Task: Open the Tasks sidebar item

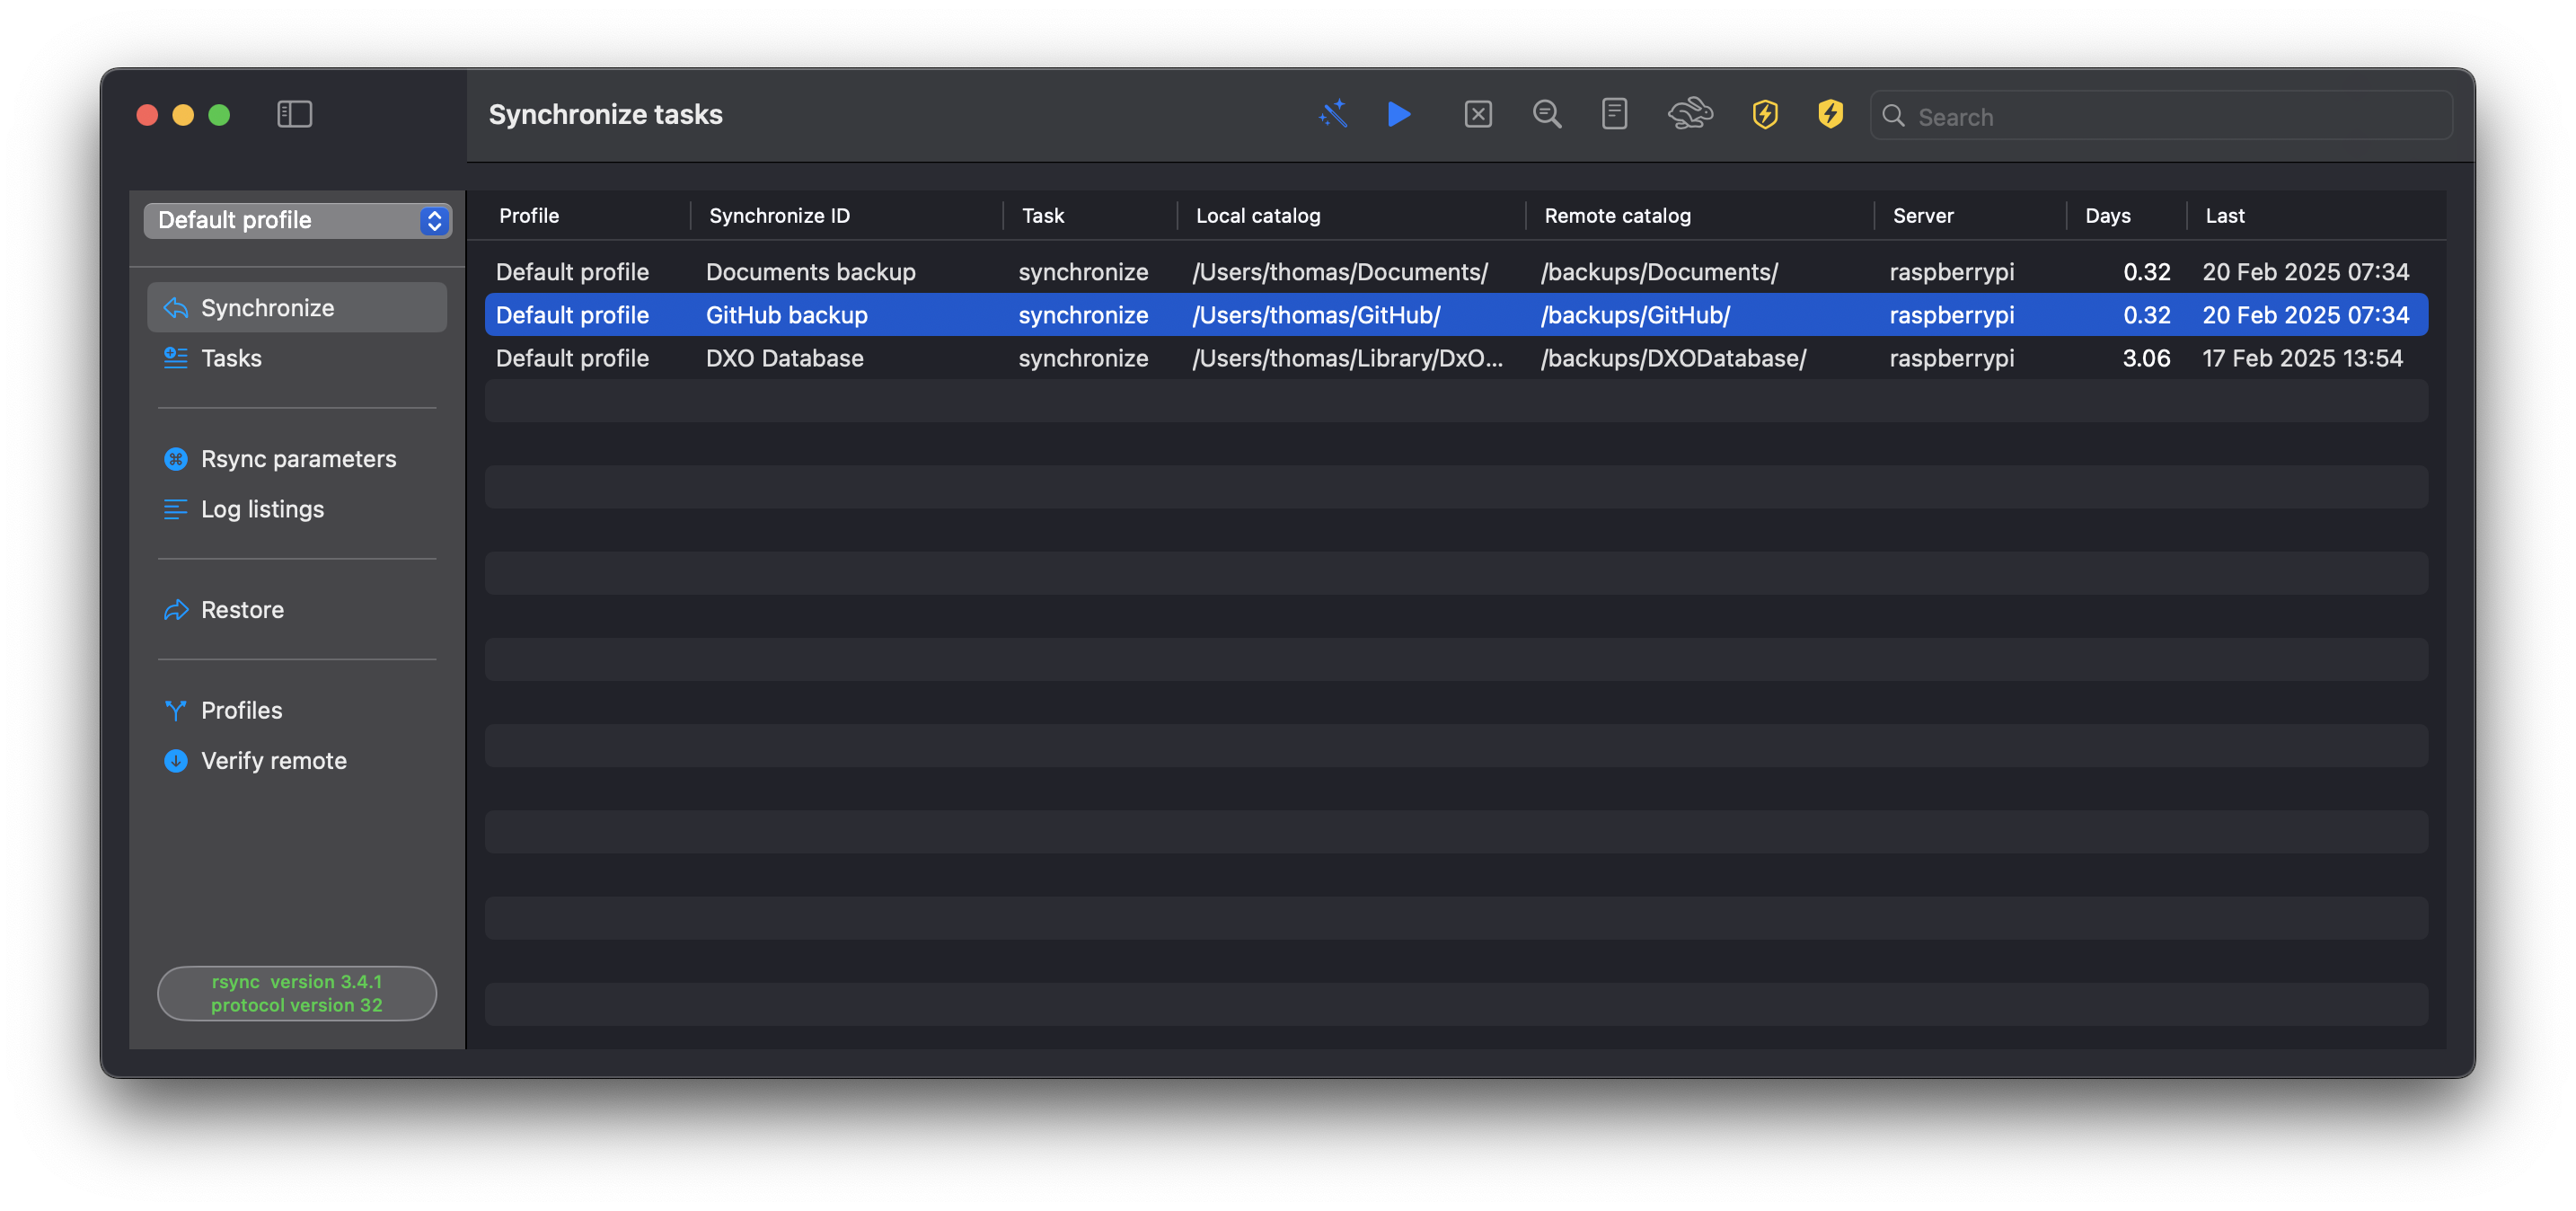Action: click(x=297, y=358)
